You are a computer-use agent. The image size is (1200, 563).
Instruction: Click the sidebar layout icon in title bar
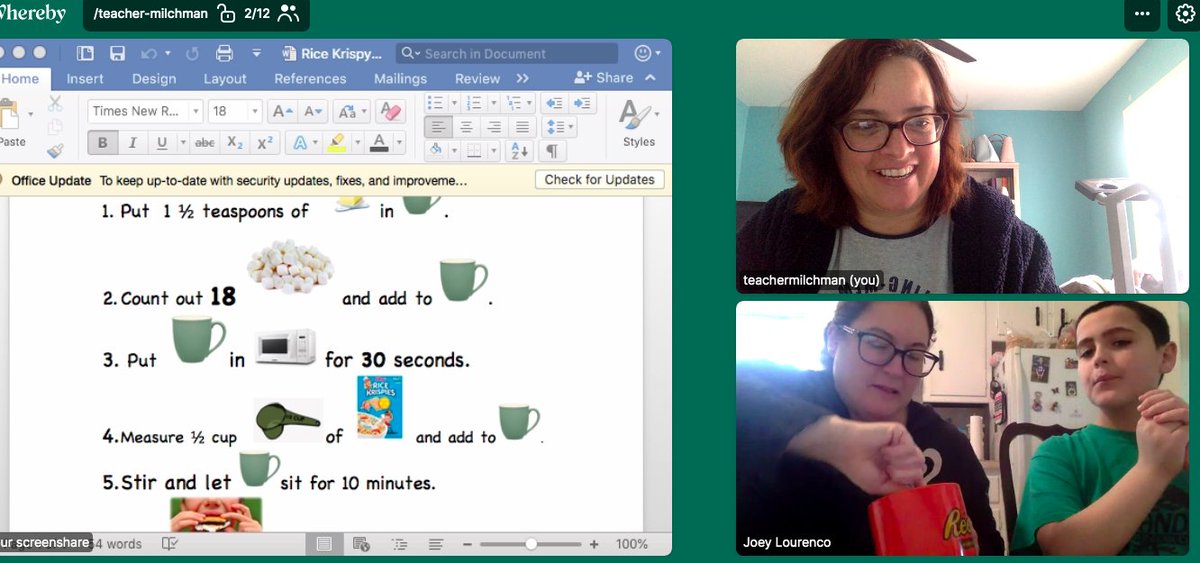click(x=83, y=53)
